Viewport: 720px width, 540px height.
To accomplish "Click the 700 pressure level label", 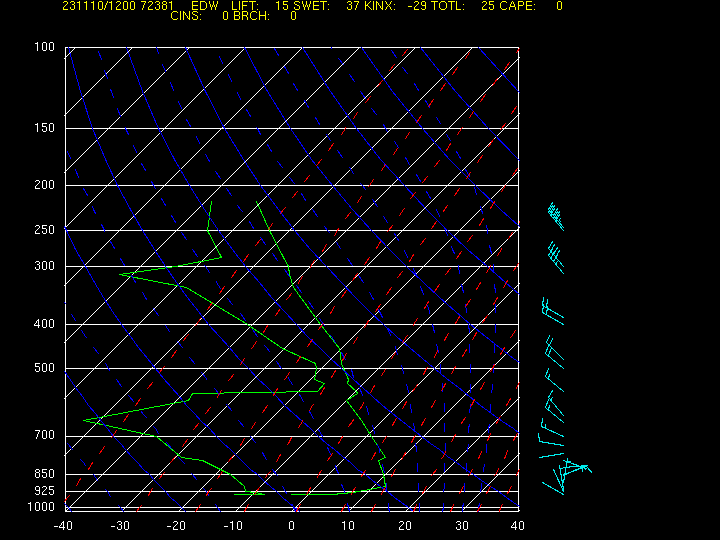I will tap(45, 435).
